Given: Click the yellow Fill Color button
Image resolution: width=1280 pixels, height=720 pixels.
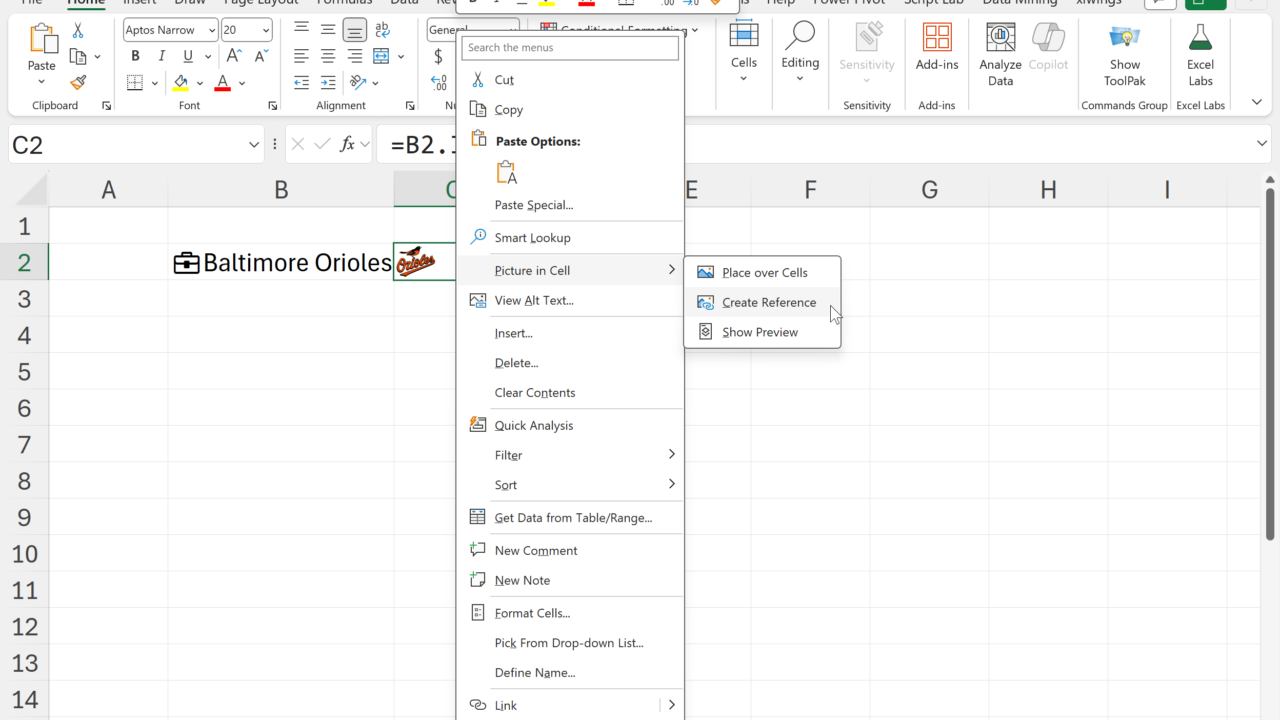Looking at the screenshot, I should tap(181, 83).
